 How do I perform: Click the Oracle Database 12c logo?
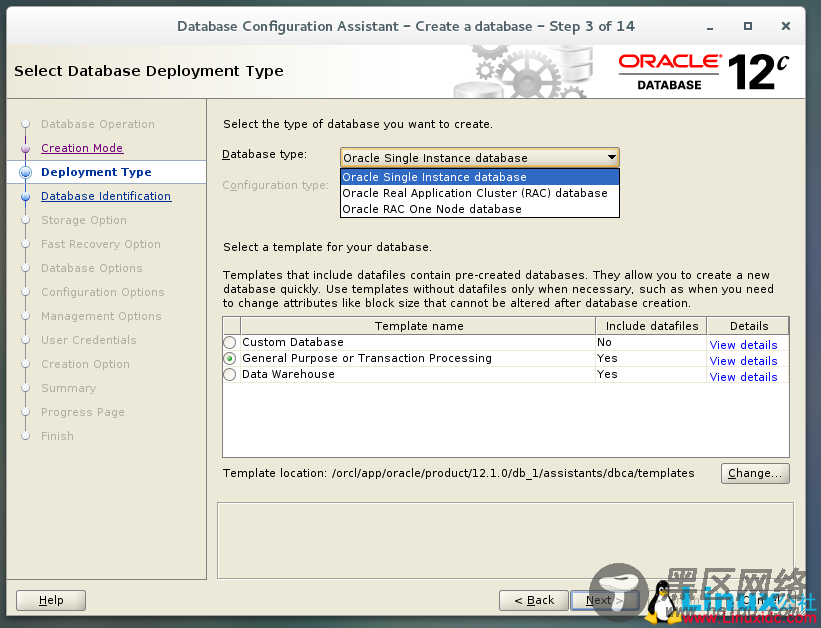(703, 71)
